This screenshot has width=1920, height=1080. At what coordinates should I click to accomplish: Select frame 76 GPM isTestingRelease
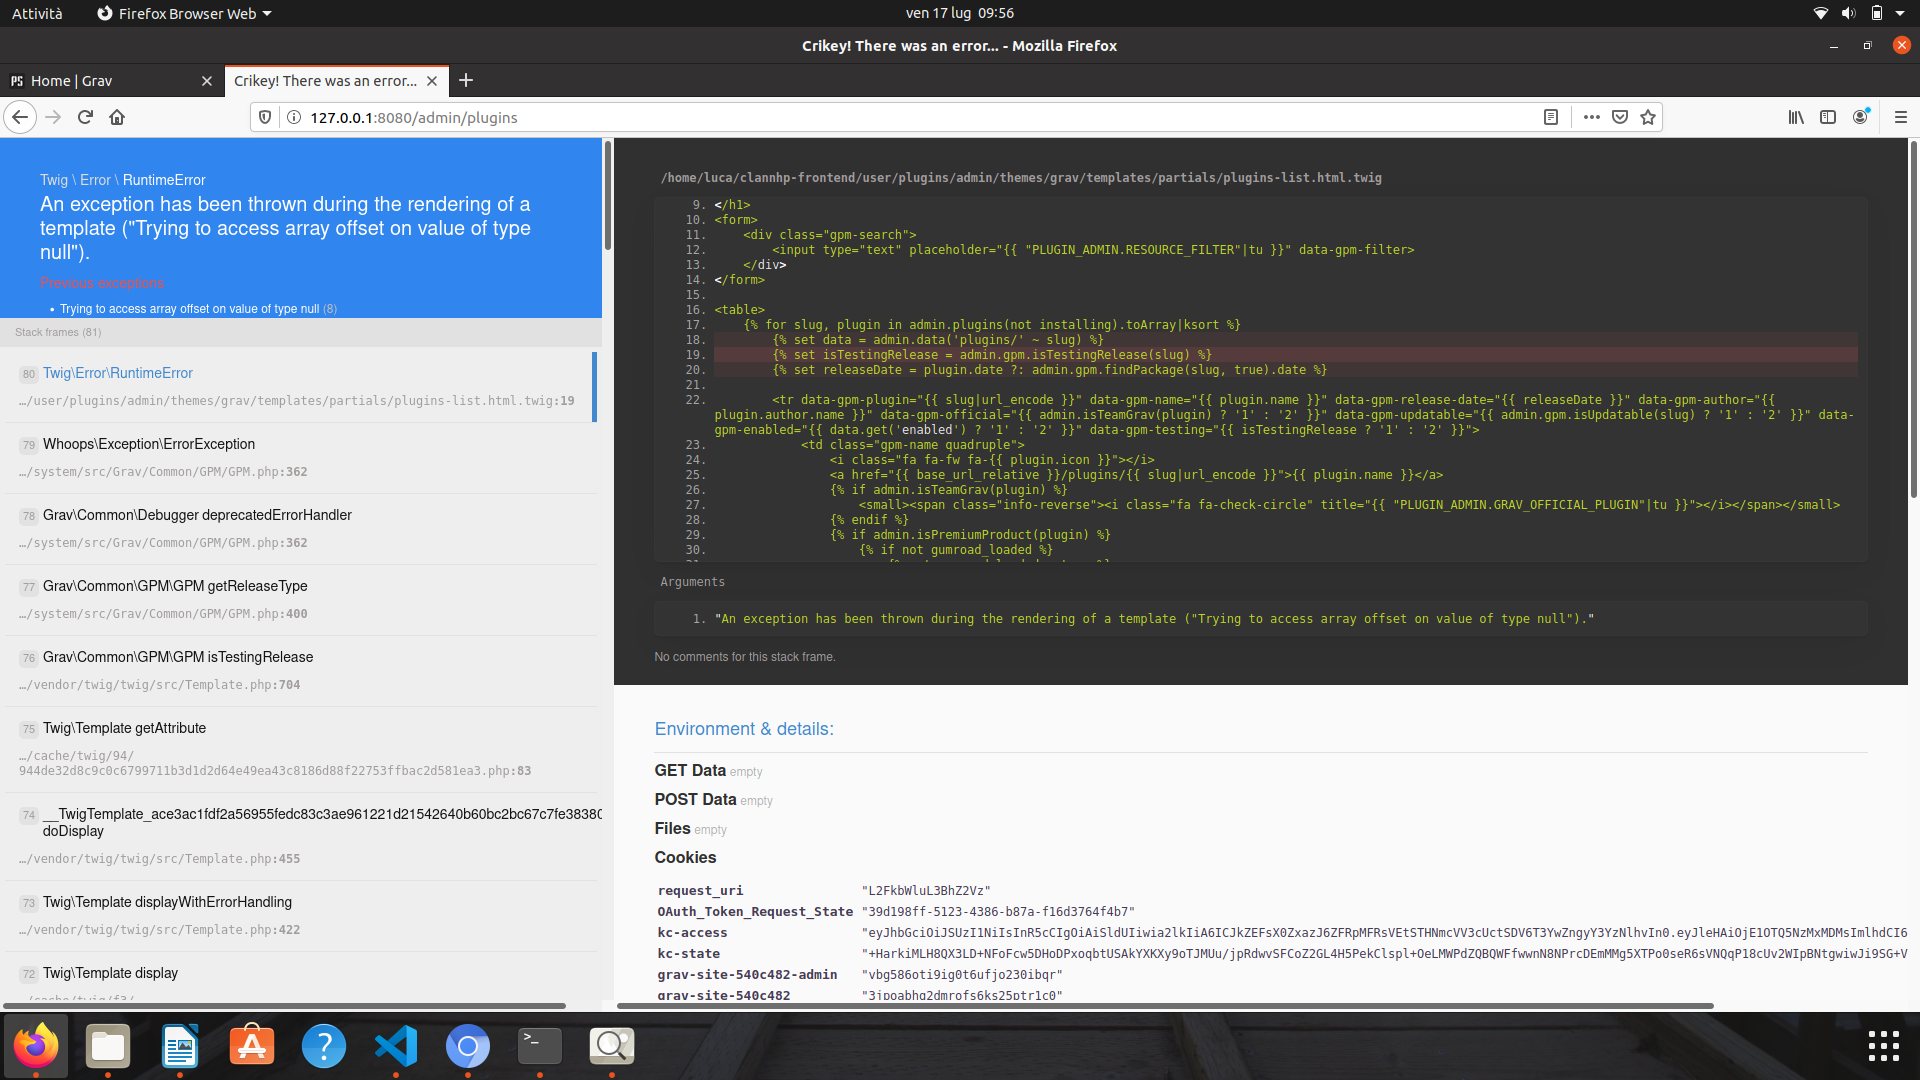point(298,670)
